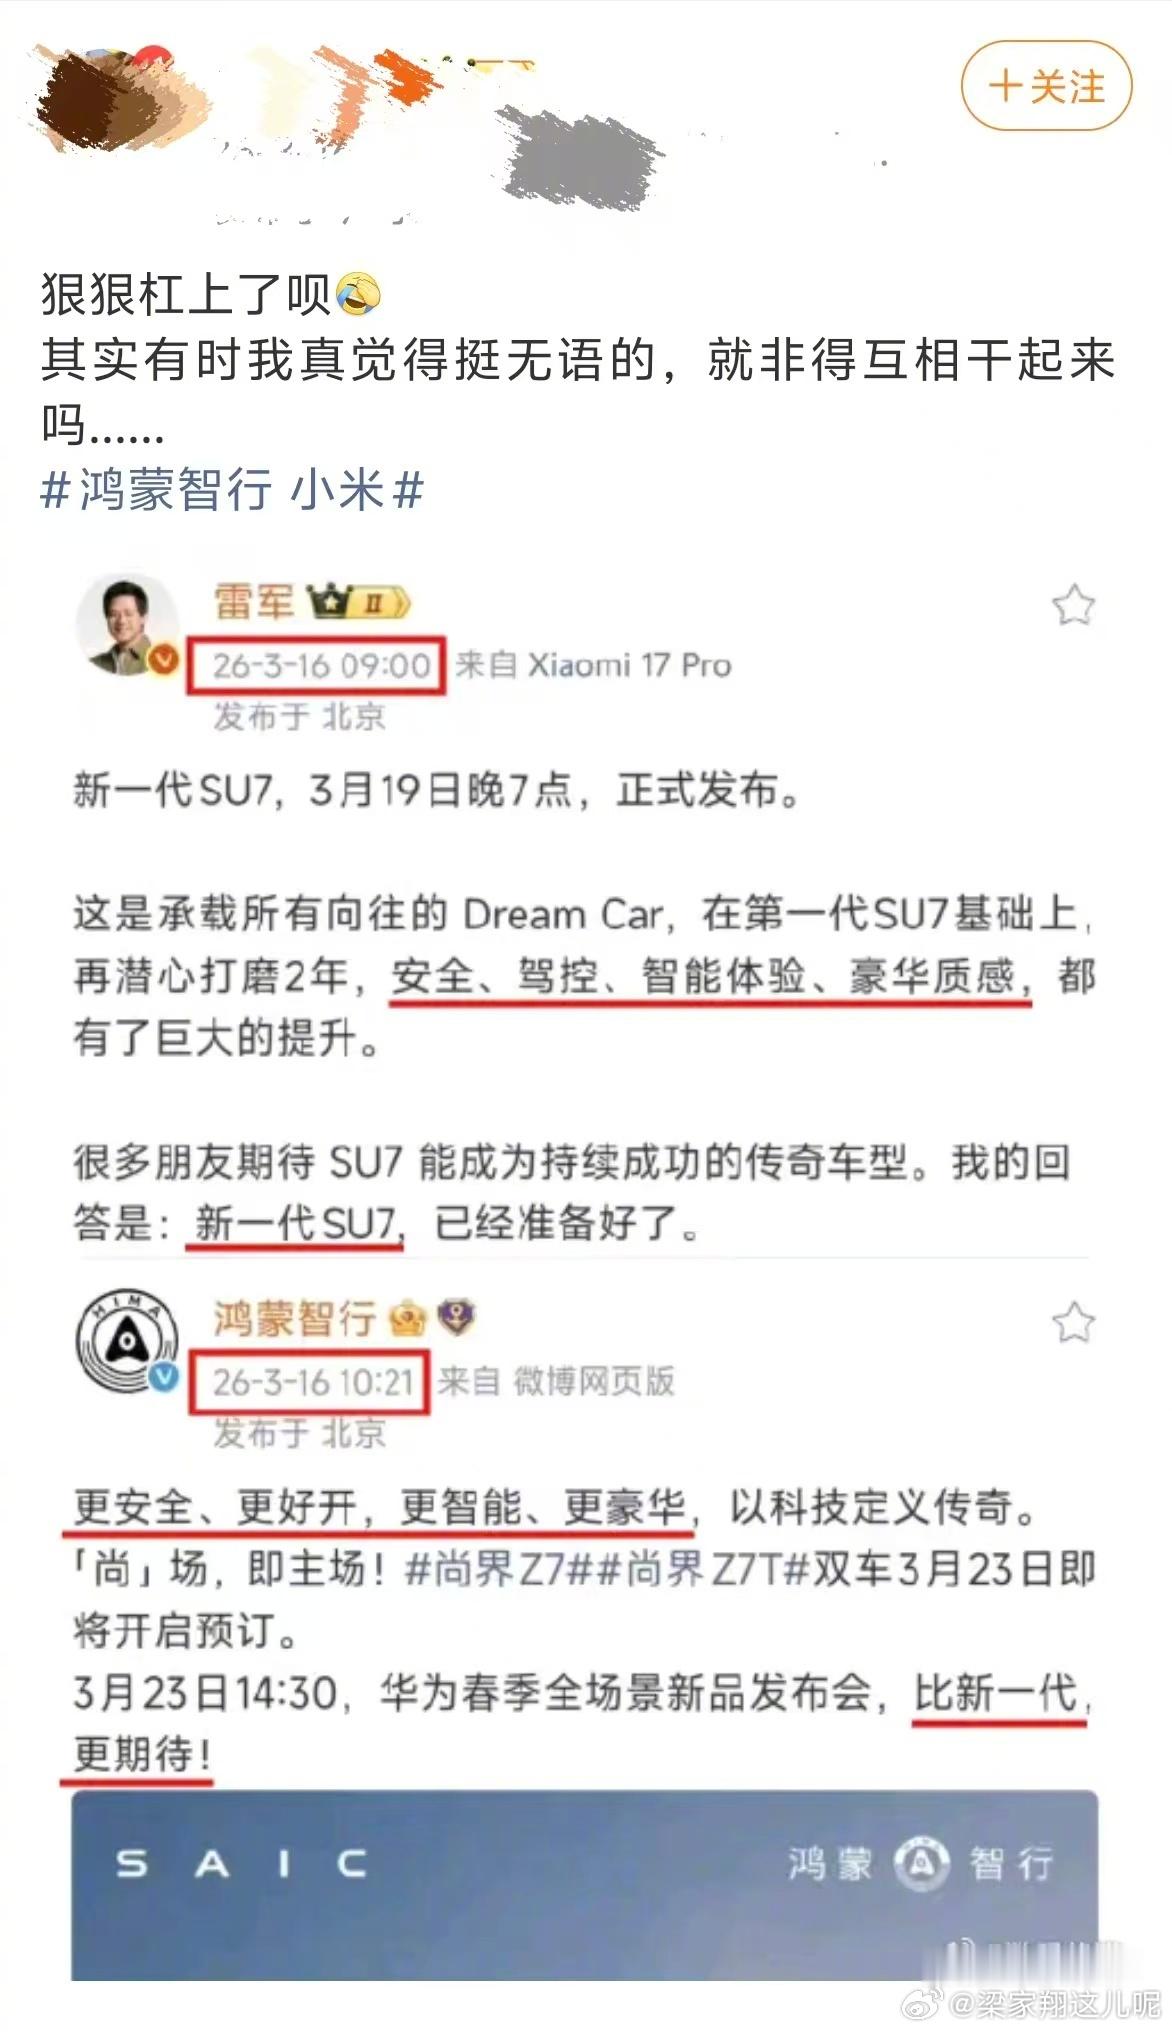Click the blue verified badge on the 鸿蒙智行 avatar

pyautogui.click(x=164, y=1377)
